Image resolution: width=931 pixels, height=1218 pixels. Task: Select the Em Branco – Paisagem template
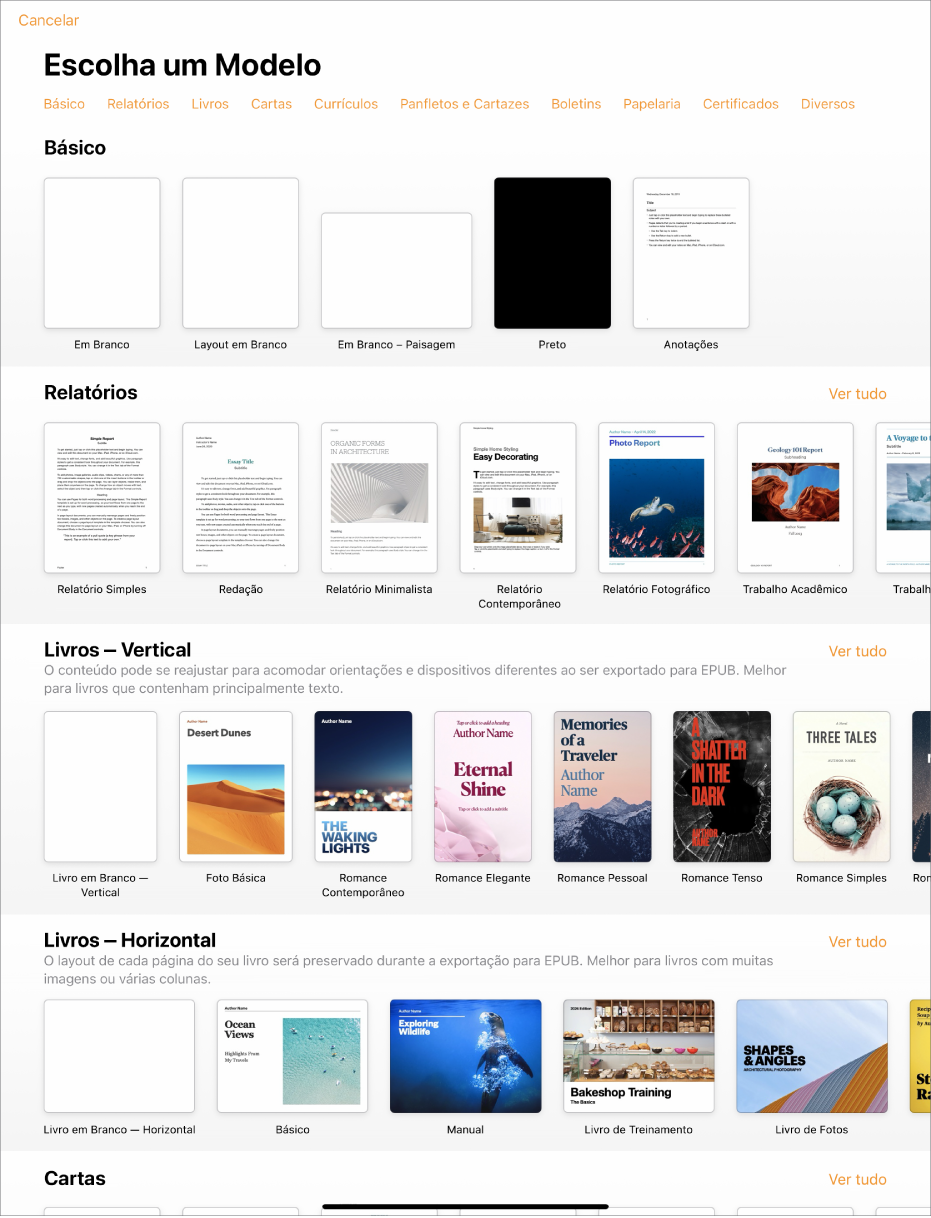[396, 270]
